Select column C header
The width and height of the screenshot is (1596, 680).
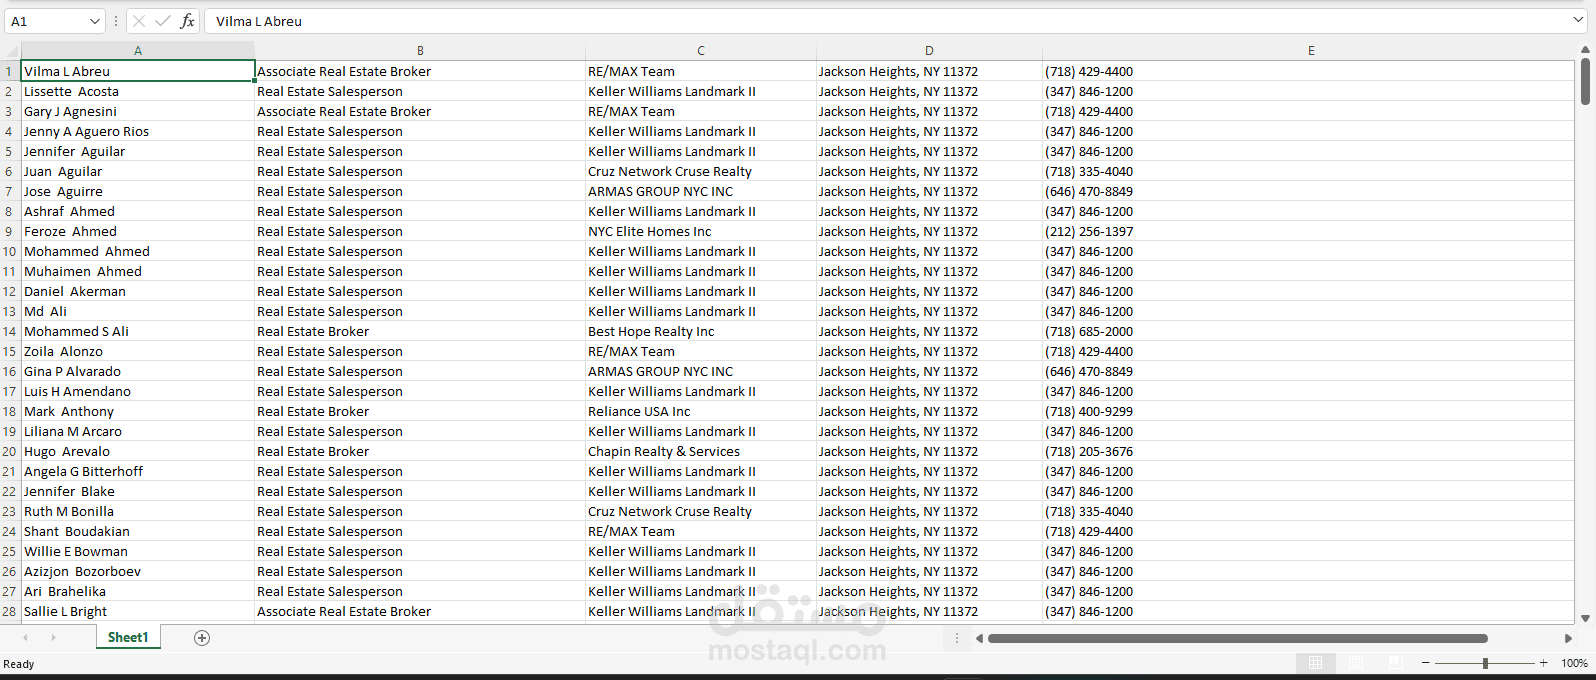pyautogui.click(x=701, y=51)
